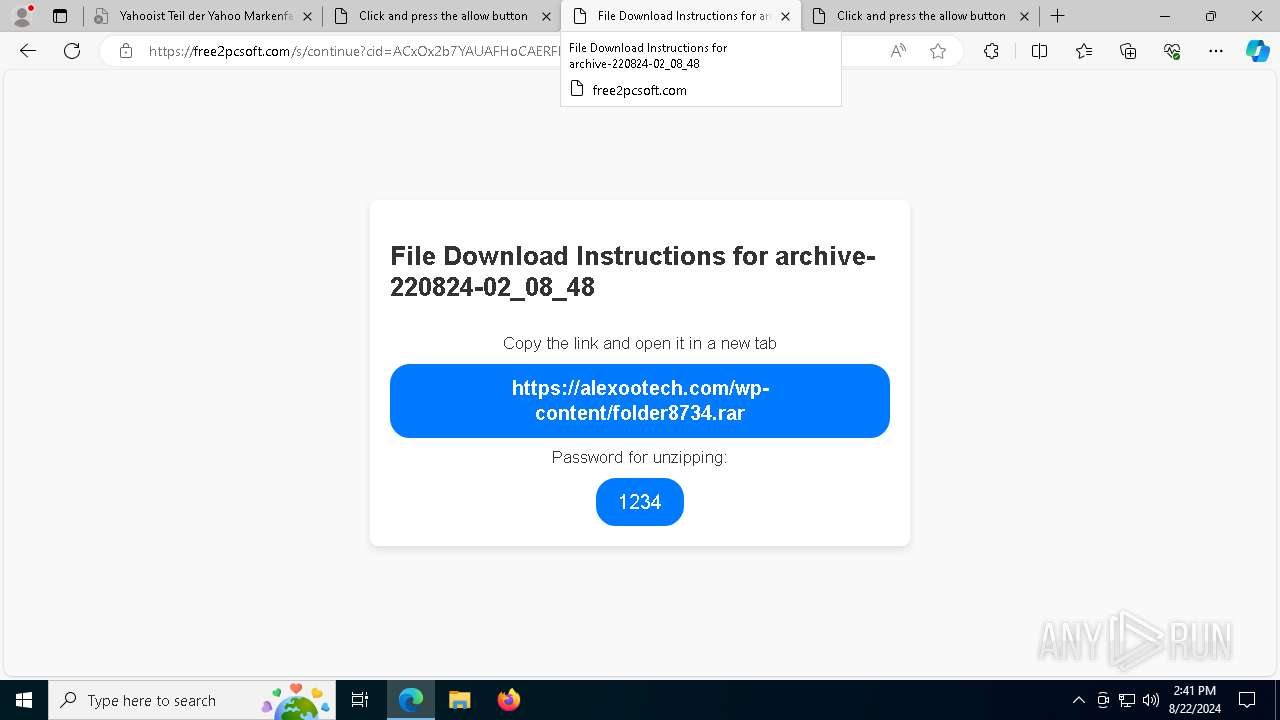
Task: Click the alexootech.com folder8734.rar link button
Action: point(640,401)
